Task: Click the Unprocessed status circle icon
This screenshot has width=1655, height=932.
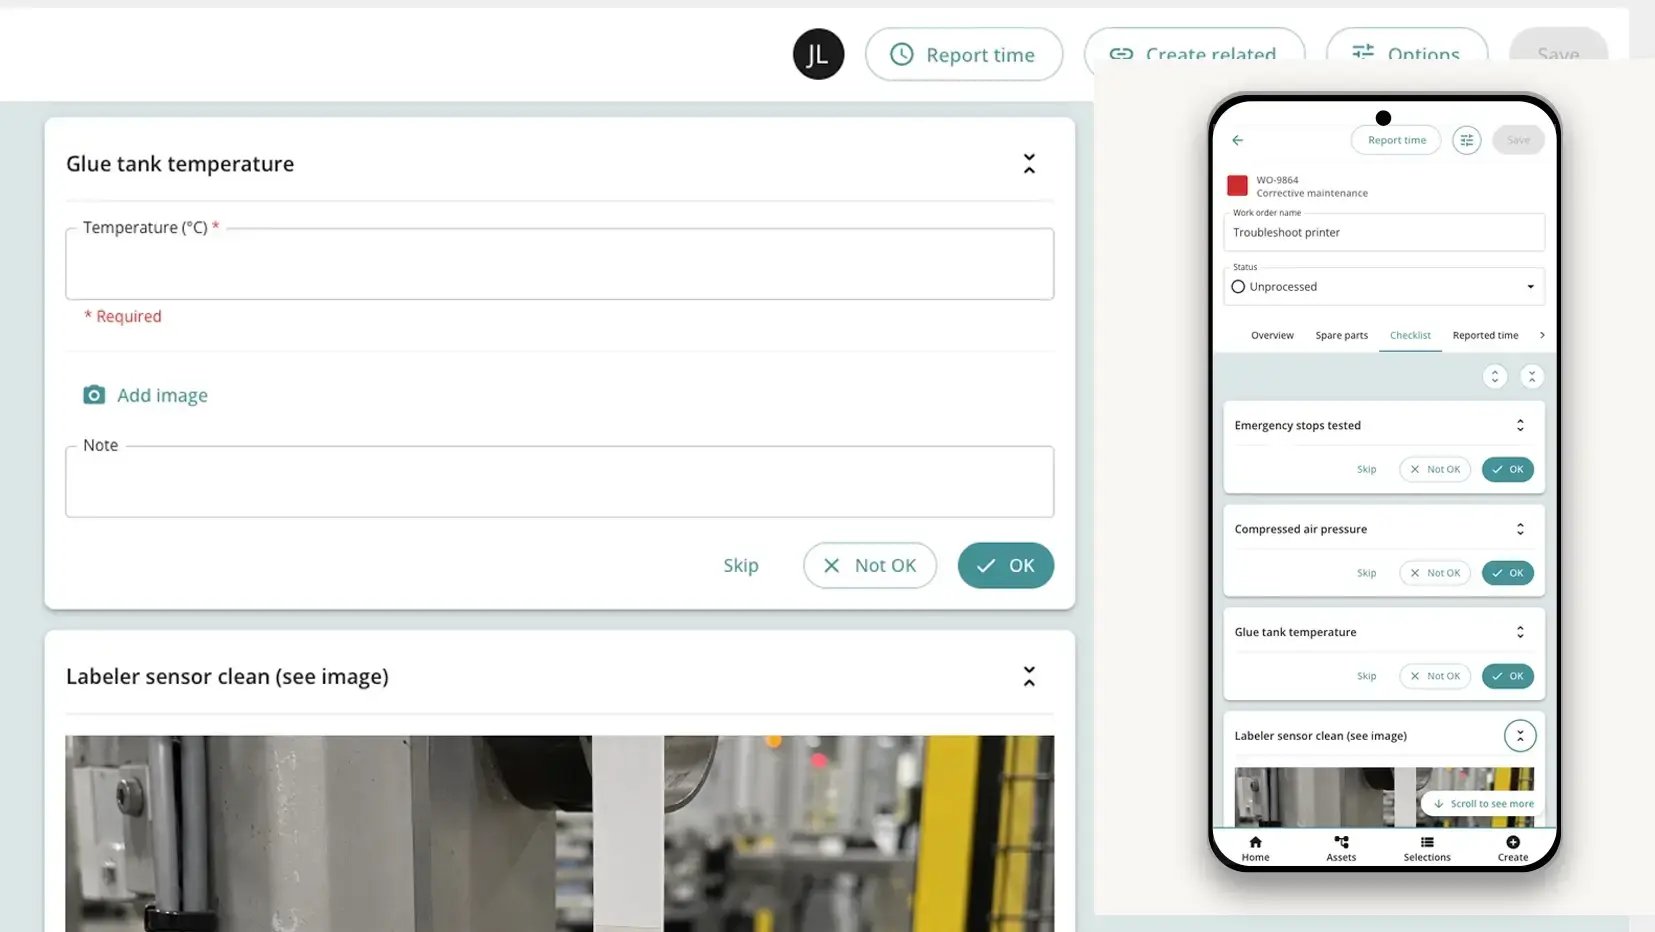Action: (x=1238, y=287)
